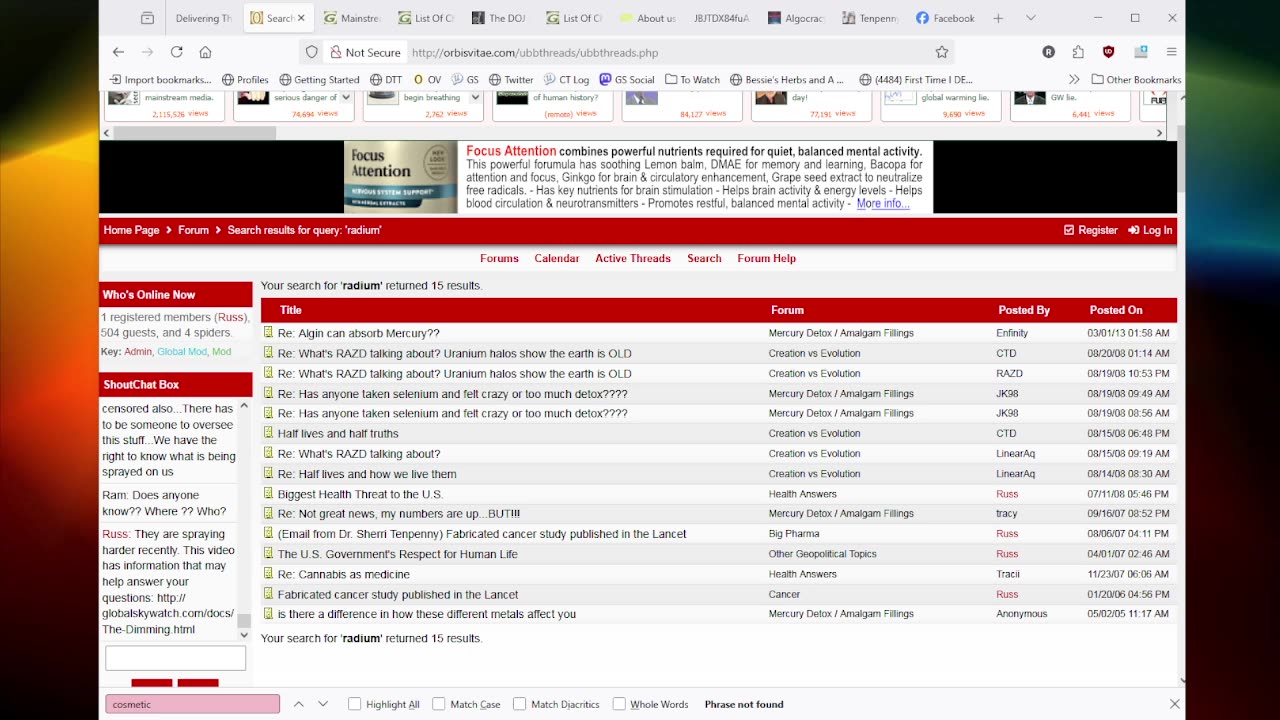The image size is (1280, 720).
Task: Open the Firefox hamburger menu
Action: pyautogui.click(x=1171, y=52)
